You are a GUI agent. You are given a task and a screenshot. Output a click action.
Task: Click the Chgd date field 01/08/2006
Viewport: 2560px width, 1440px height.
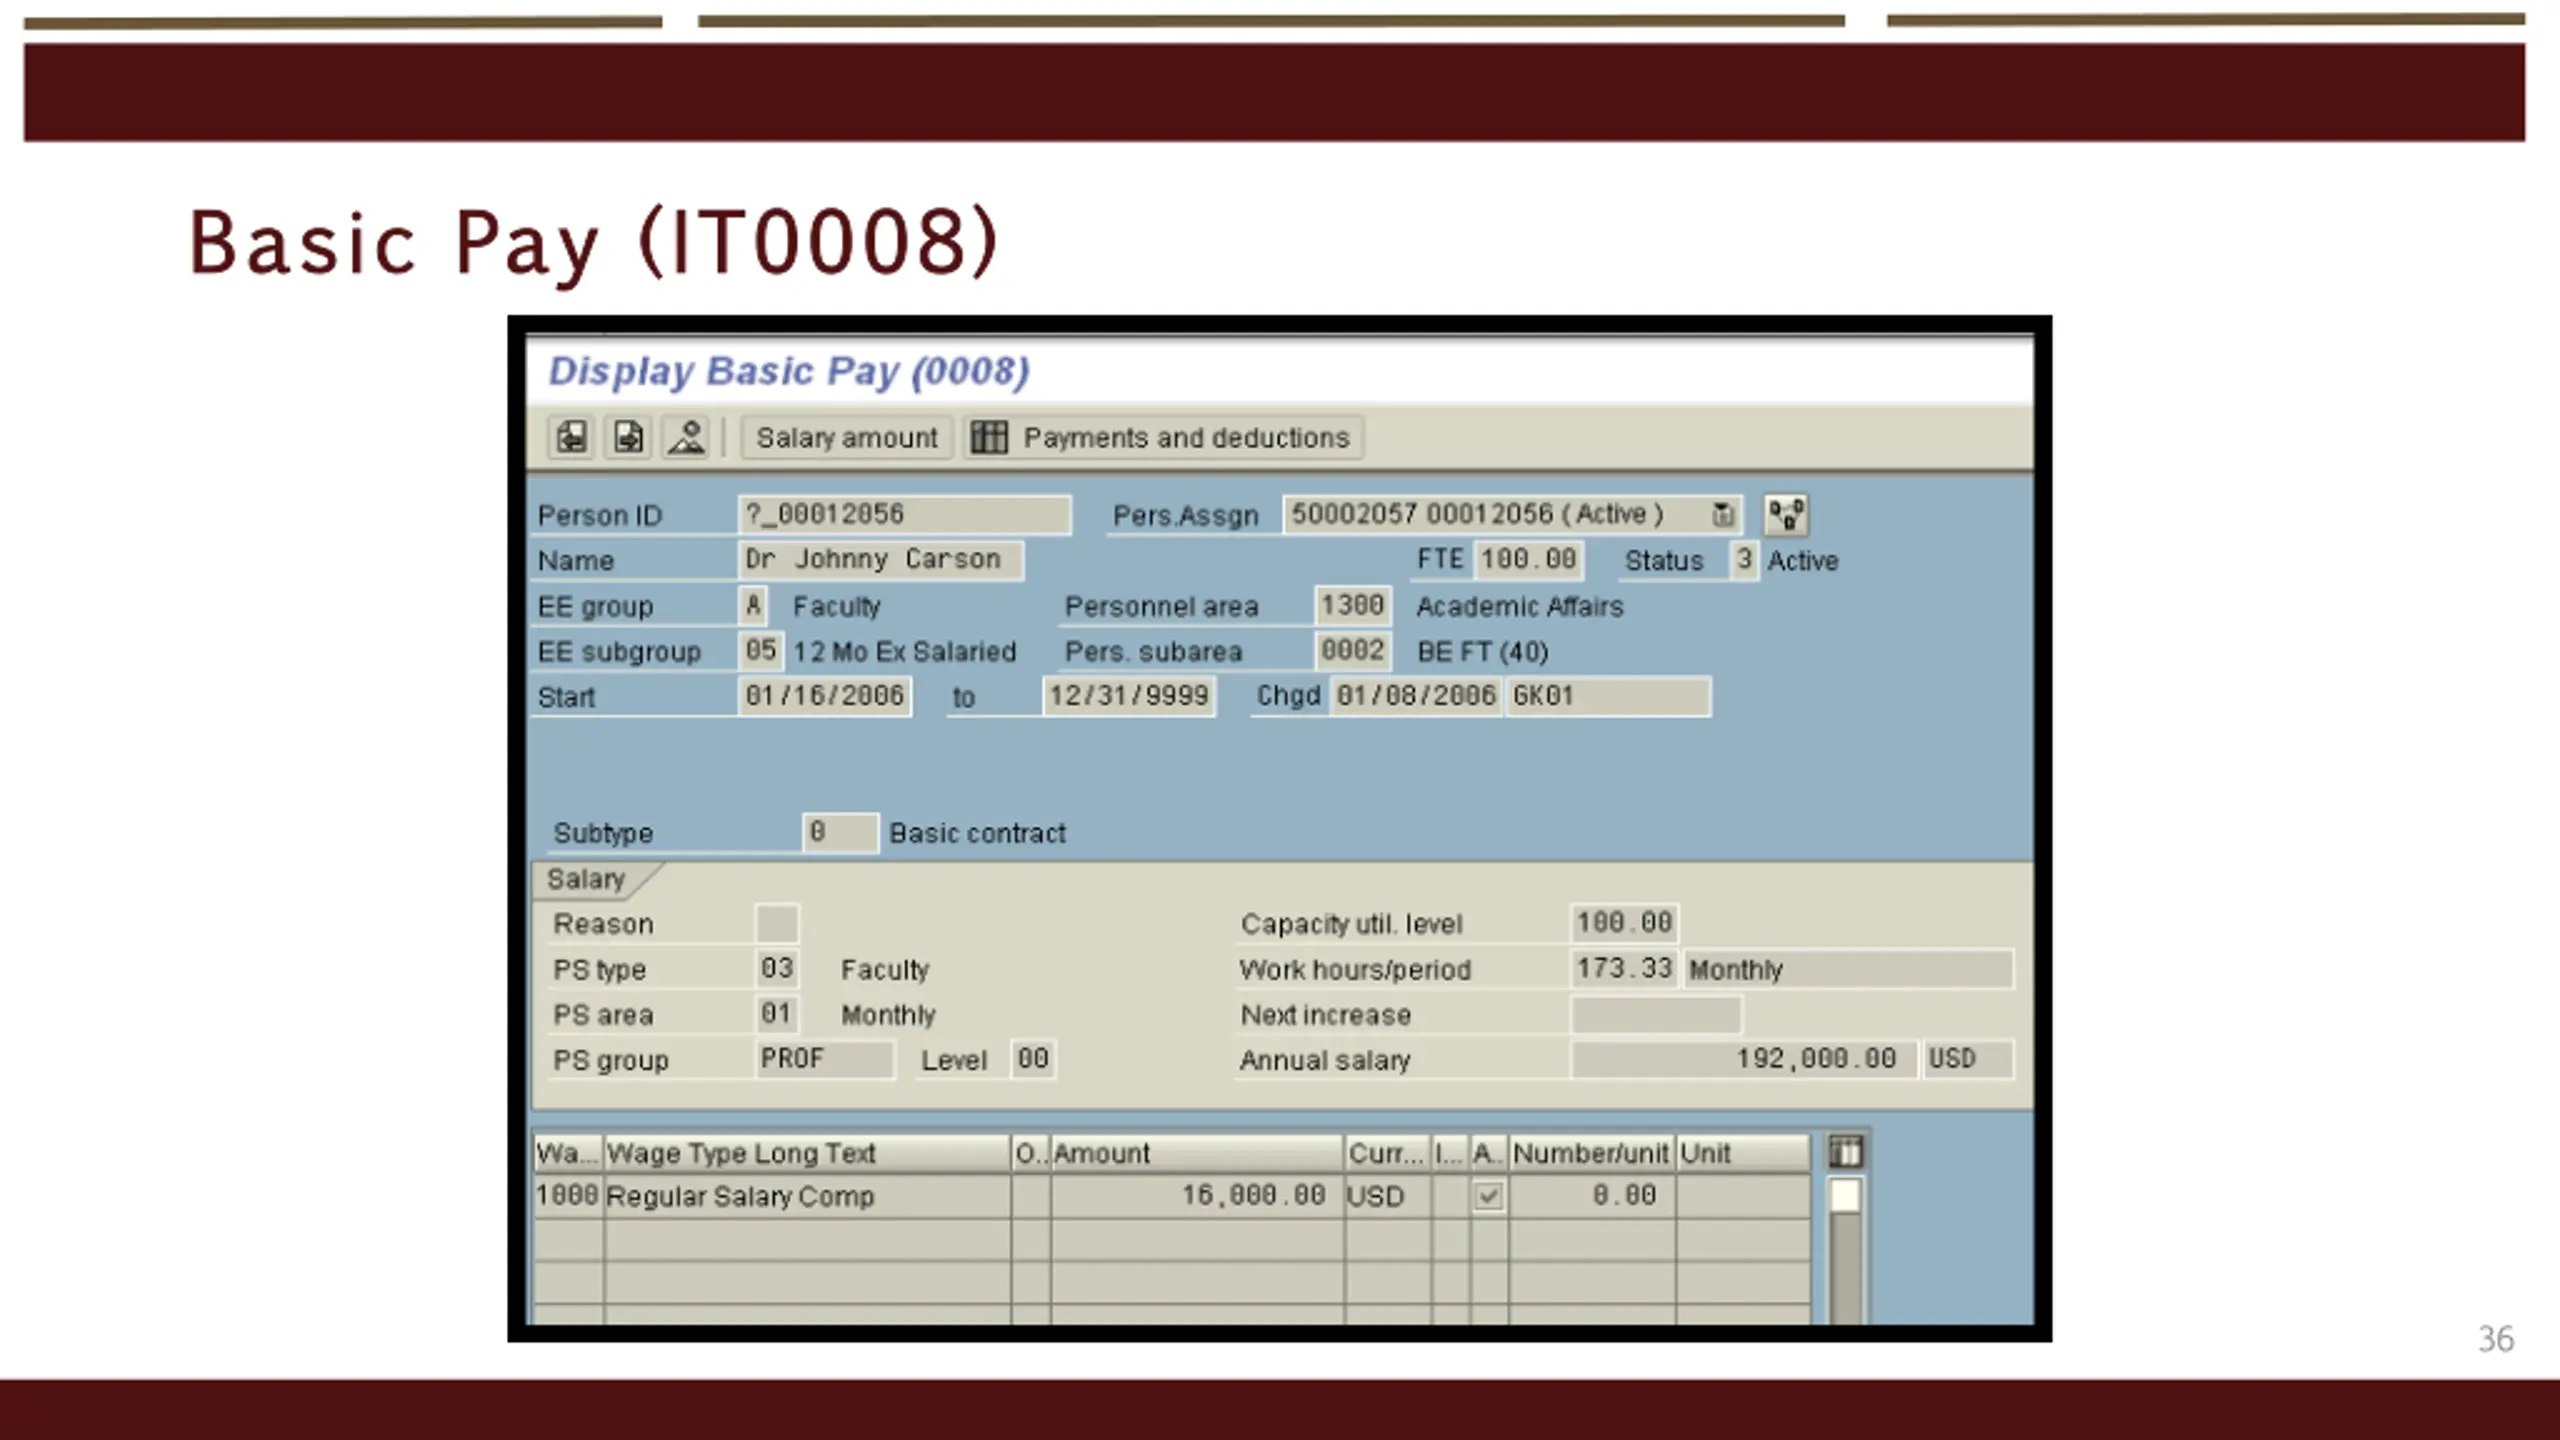tap(1415, 696)
